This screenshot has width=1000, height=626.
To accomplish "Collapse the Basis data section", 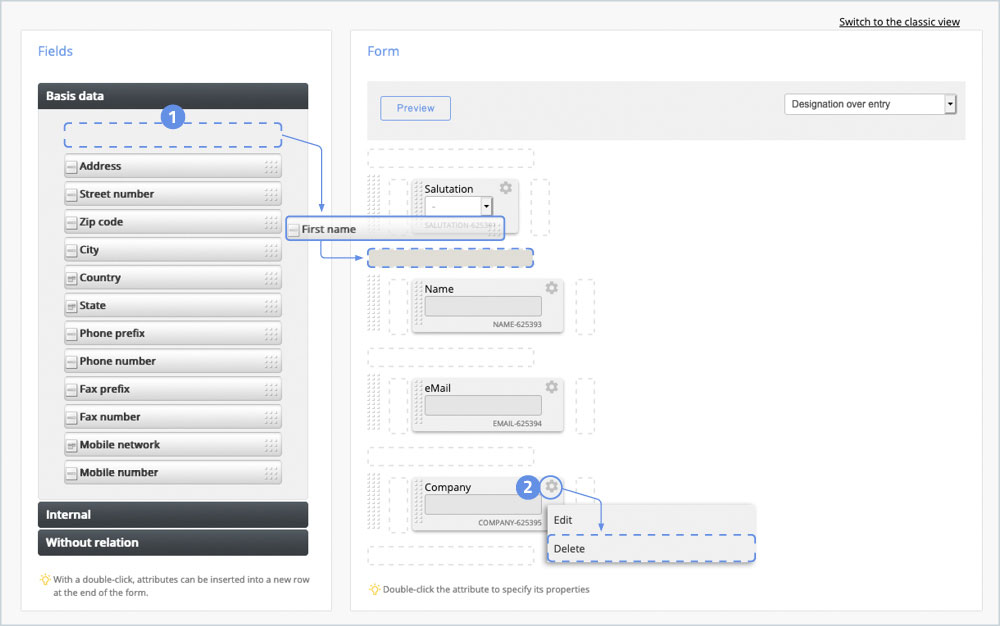I will click(172, 96).
